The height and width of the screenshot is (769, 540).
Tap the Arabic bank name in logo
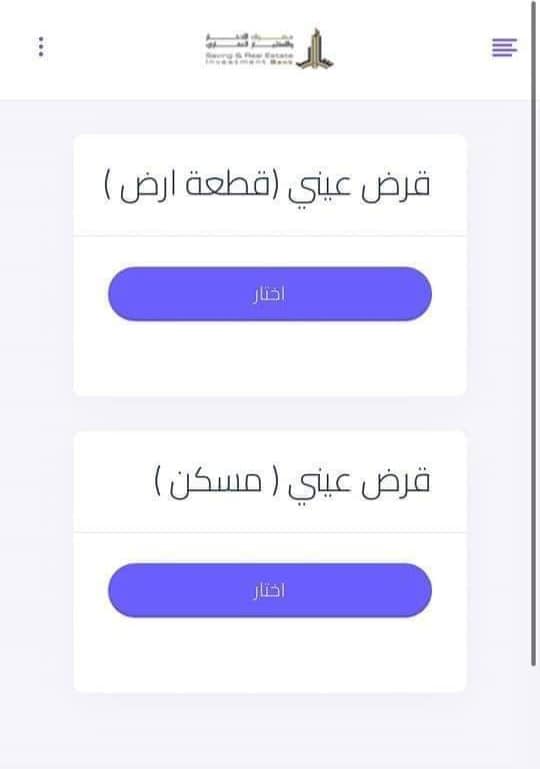tap(250, 42)
